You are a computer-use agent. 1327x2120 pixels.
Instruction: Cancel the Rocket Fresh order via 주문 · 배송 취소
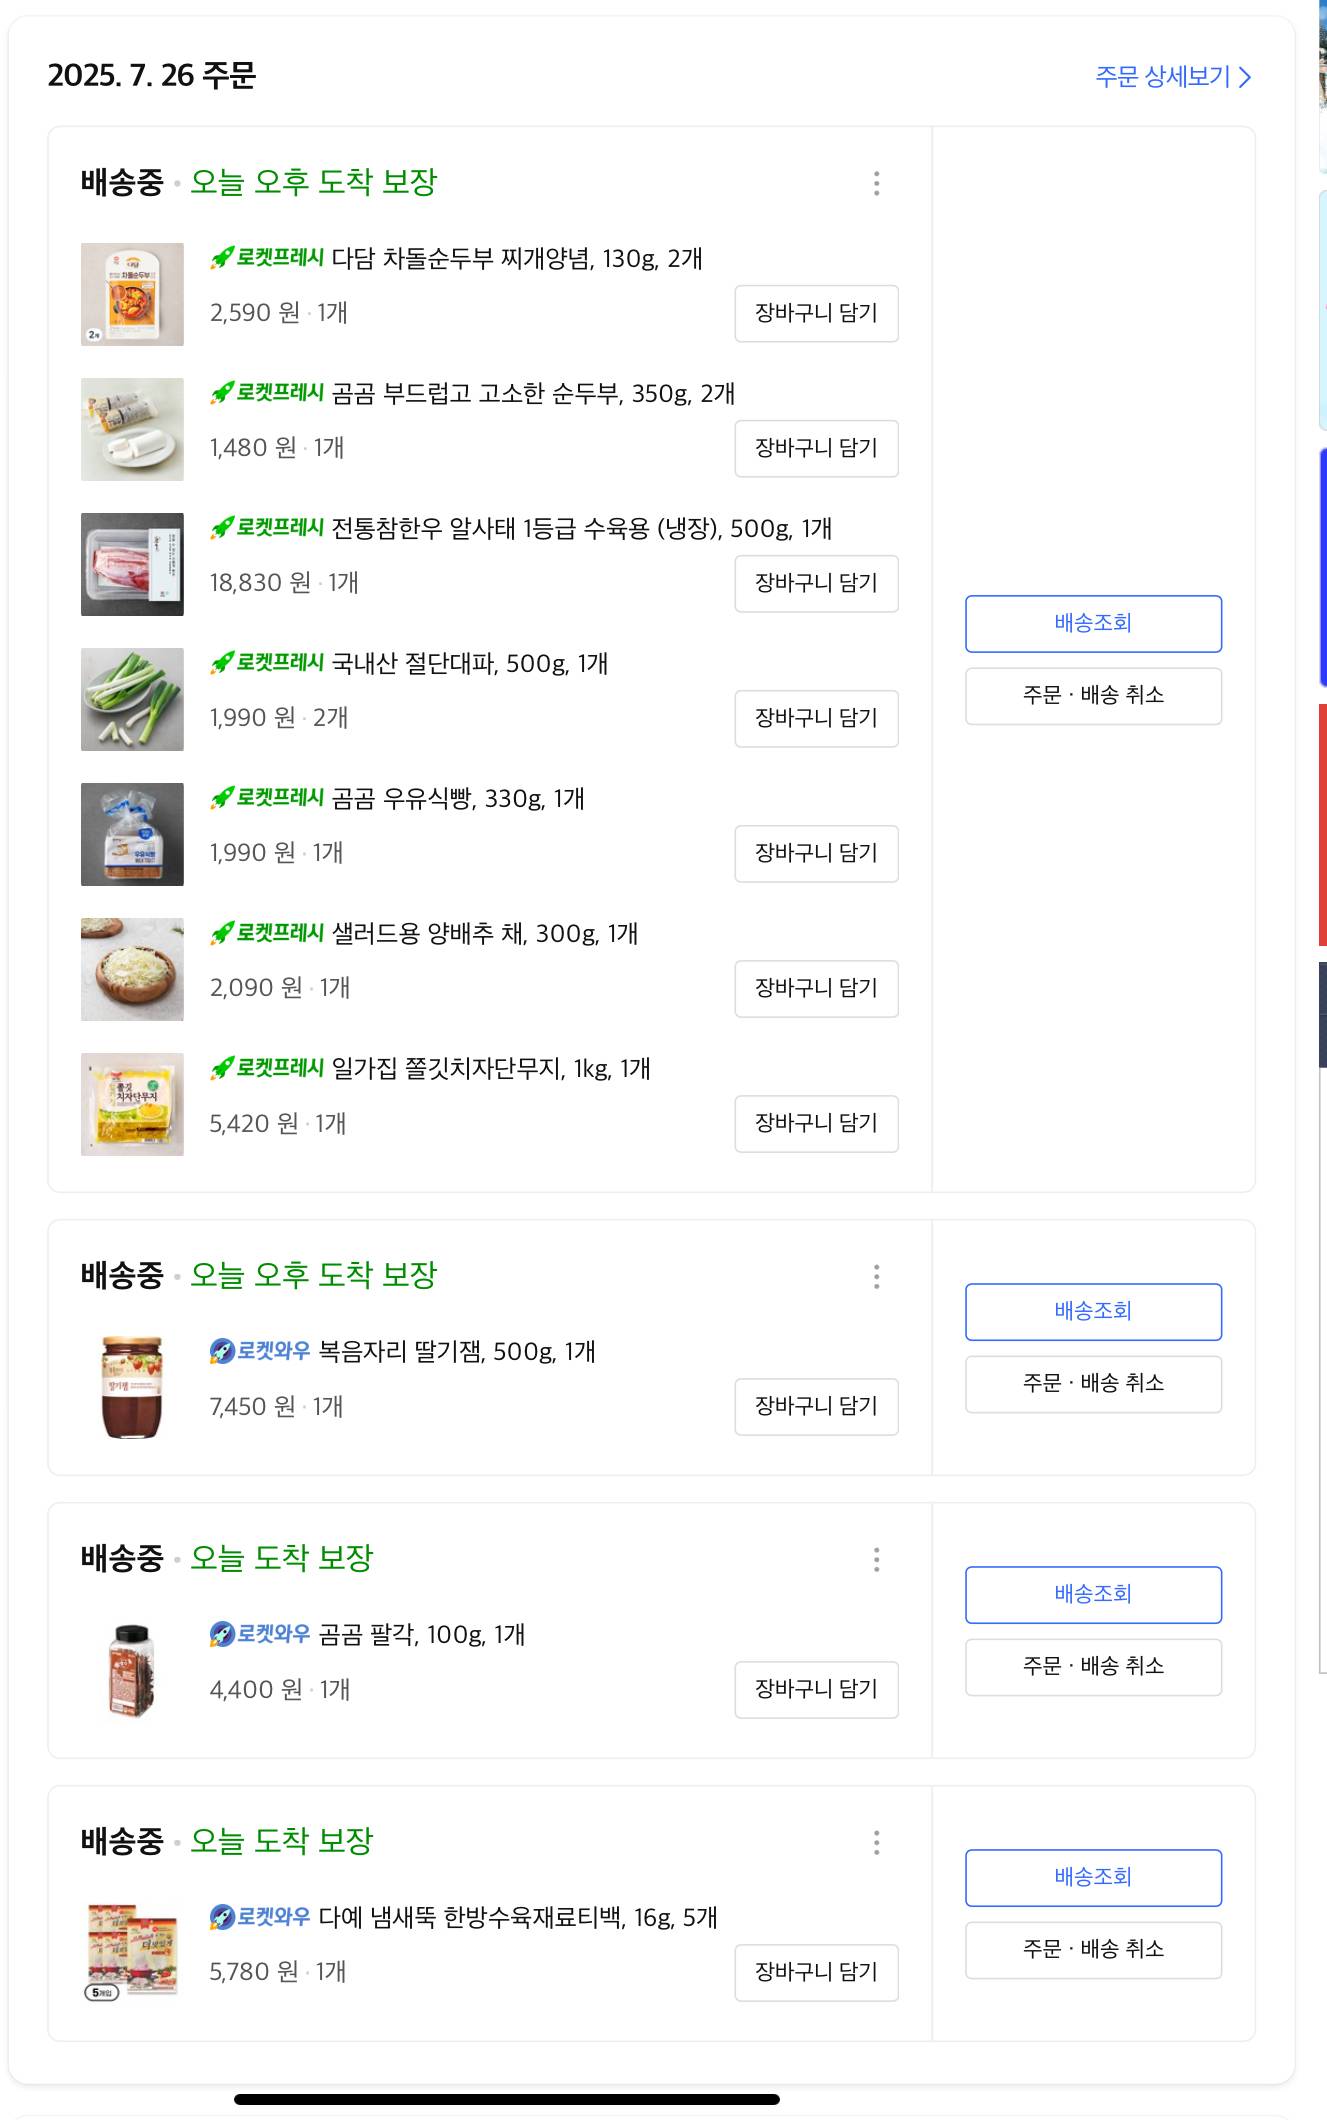1093,695
